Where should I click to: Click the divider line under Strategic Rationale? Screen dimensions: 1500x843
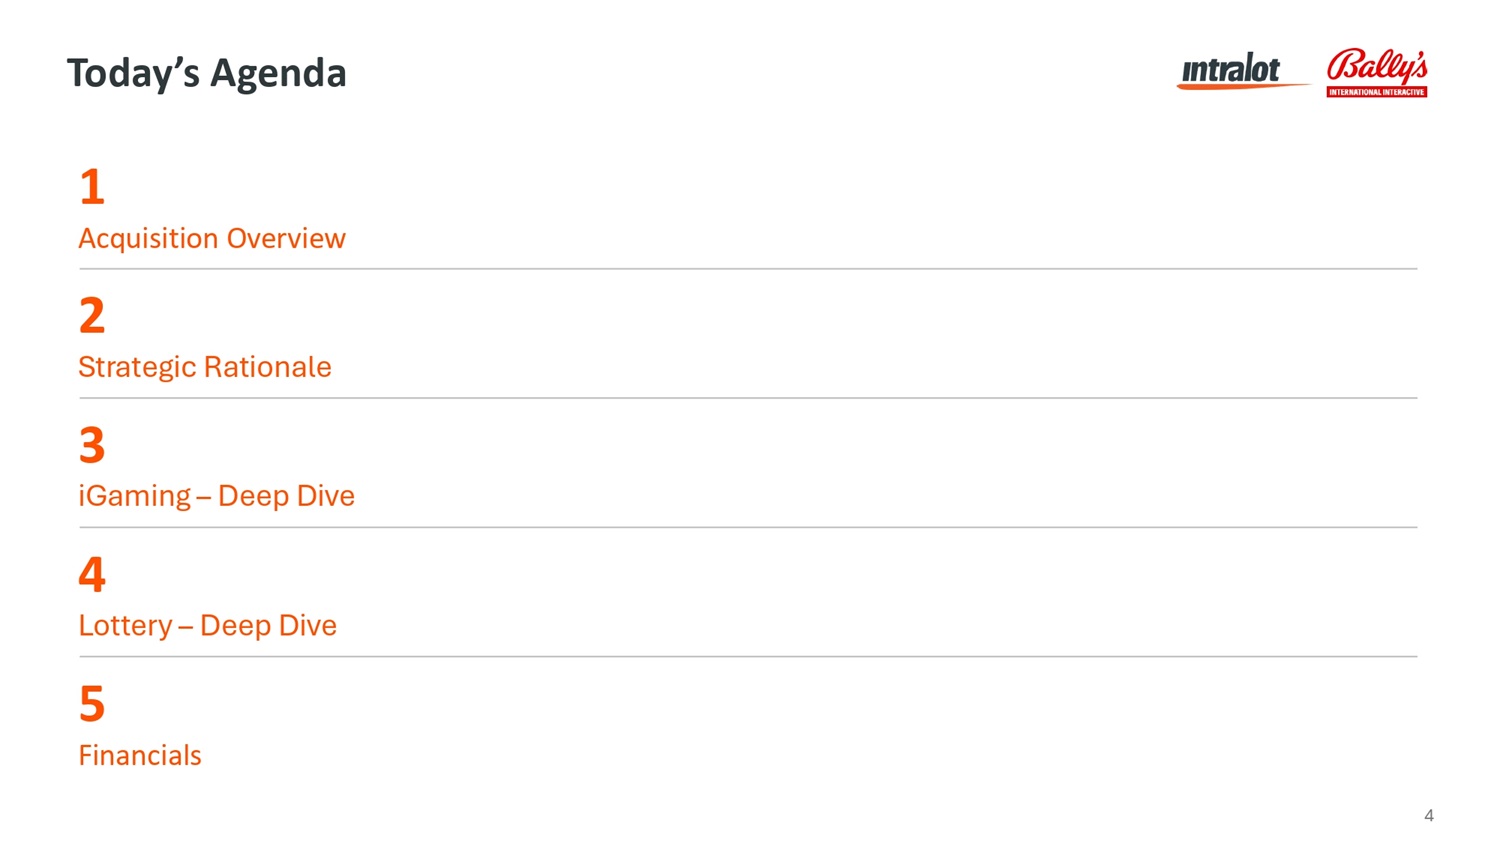[x=748, y=398]
